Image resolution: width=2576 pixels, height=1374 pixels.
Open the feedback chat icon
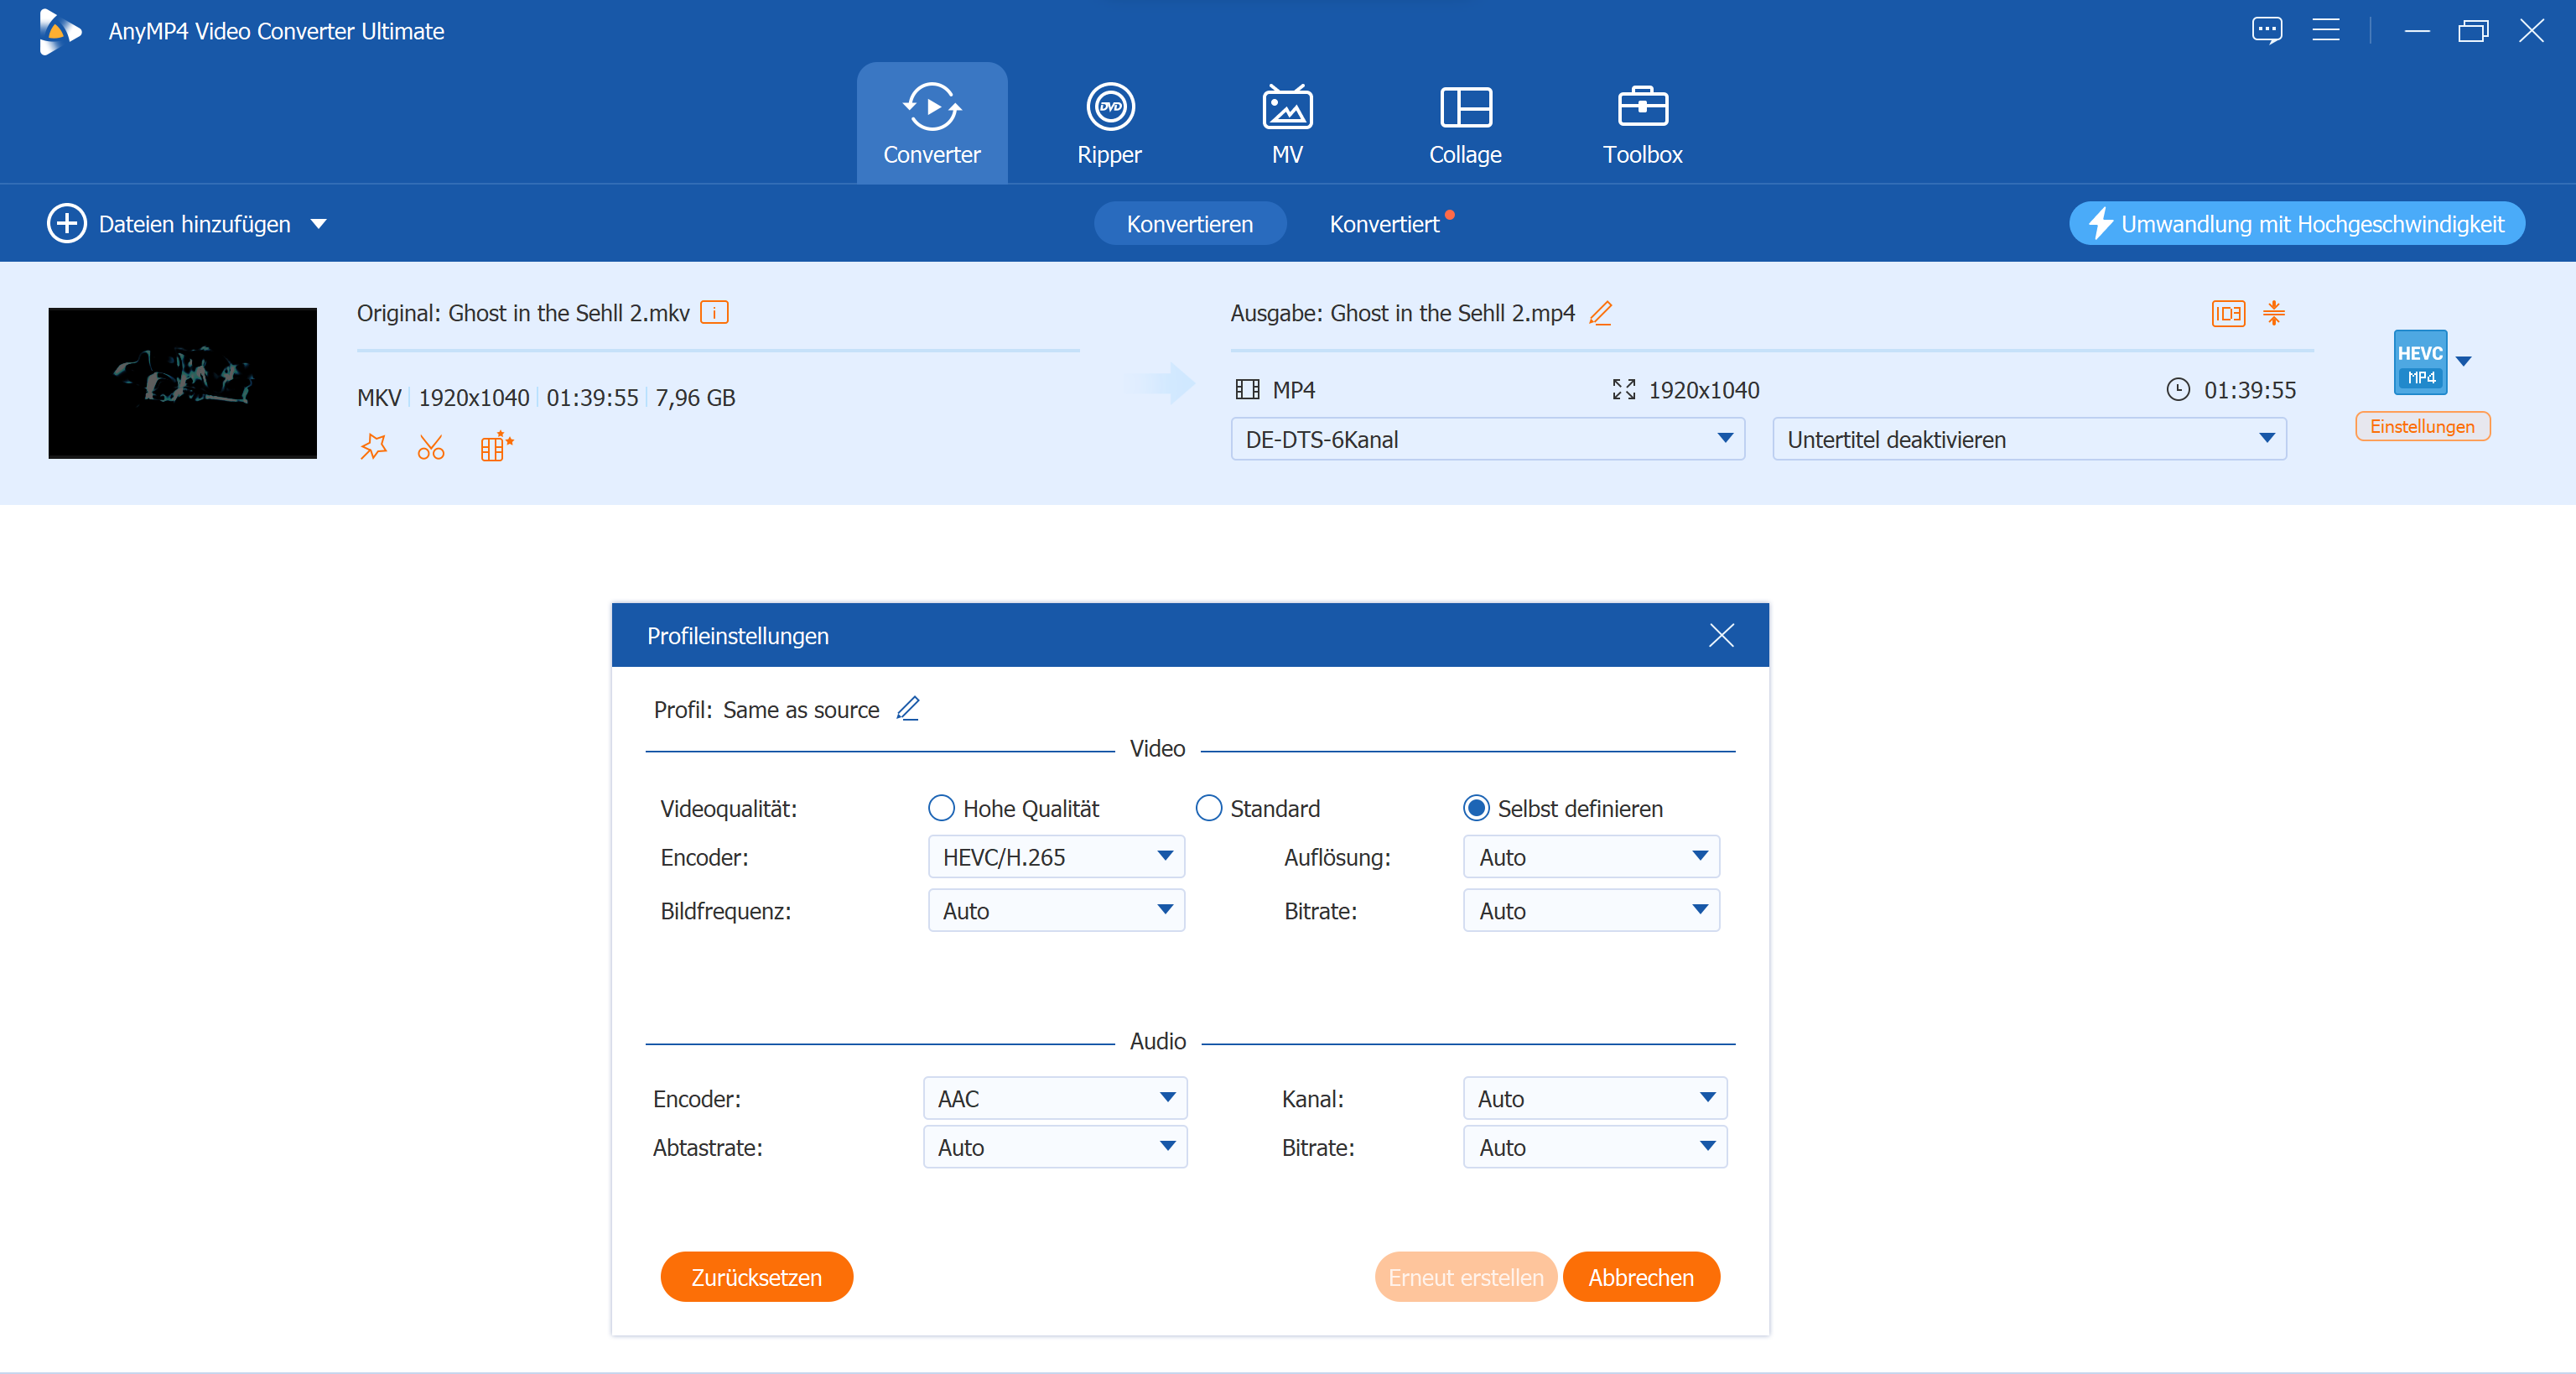(x=2266, y=30)
